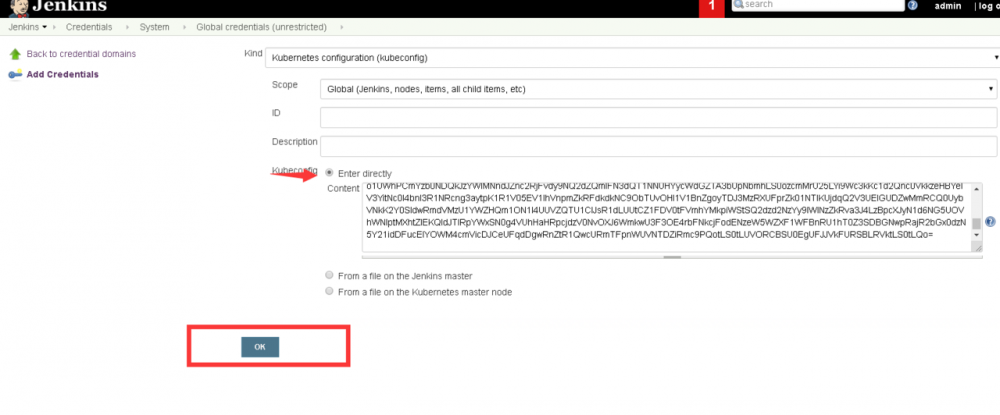Click the Kubeconfig label

[x=294, y=170]
